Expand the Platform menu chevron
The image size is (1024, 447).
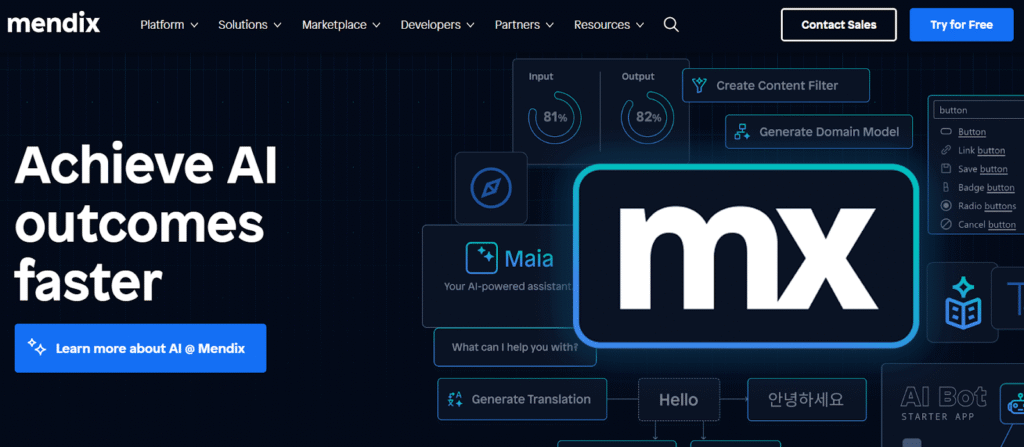pos(194,25)
